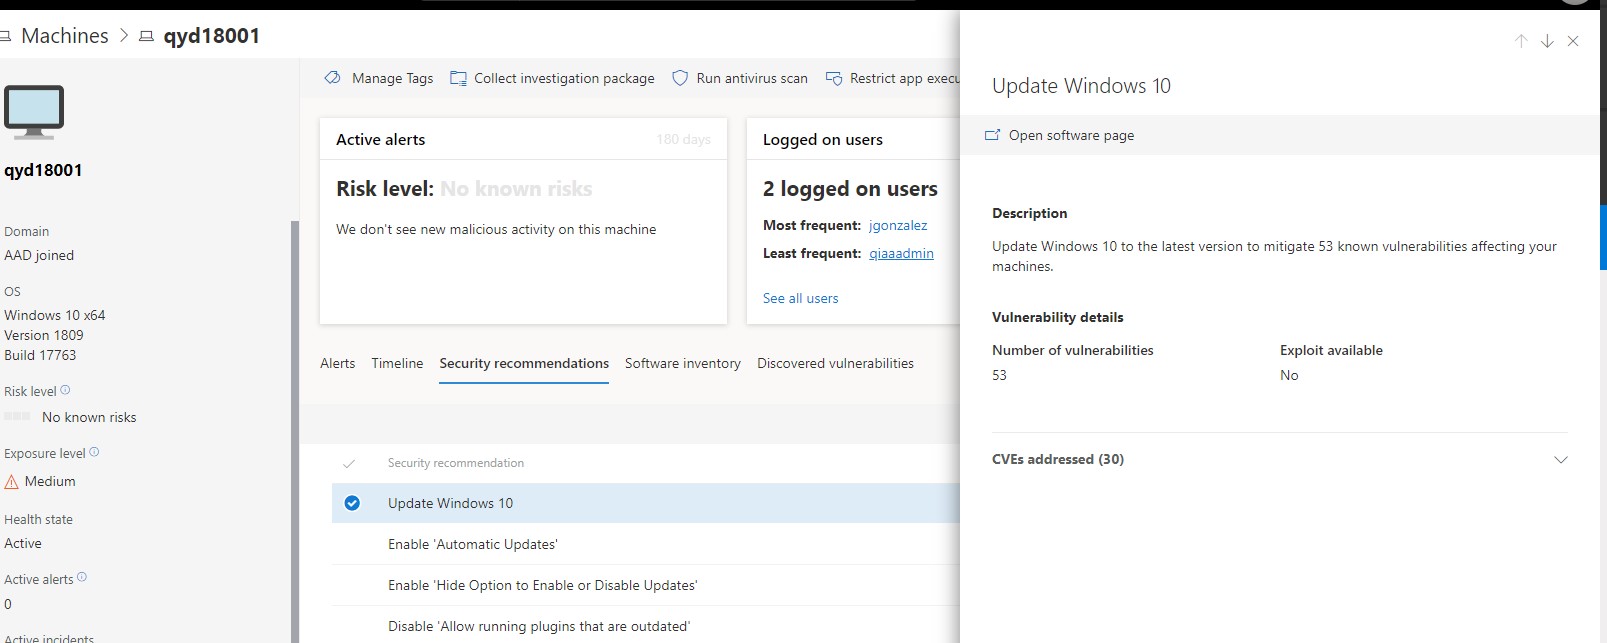Click See all users link
This screenshot has height=643, width=1607.
click(x=800, y=298)
